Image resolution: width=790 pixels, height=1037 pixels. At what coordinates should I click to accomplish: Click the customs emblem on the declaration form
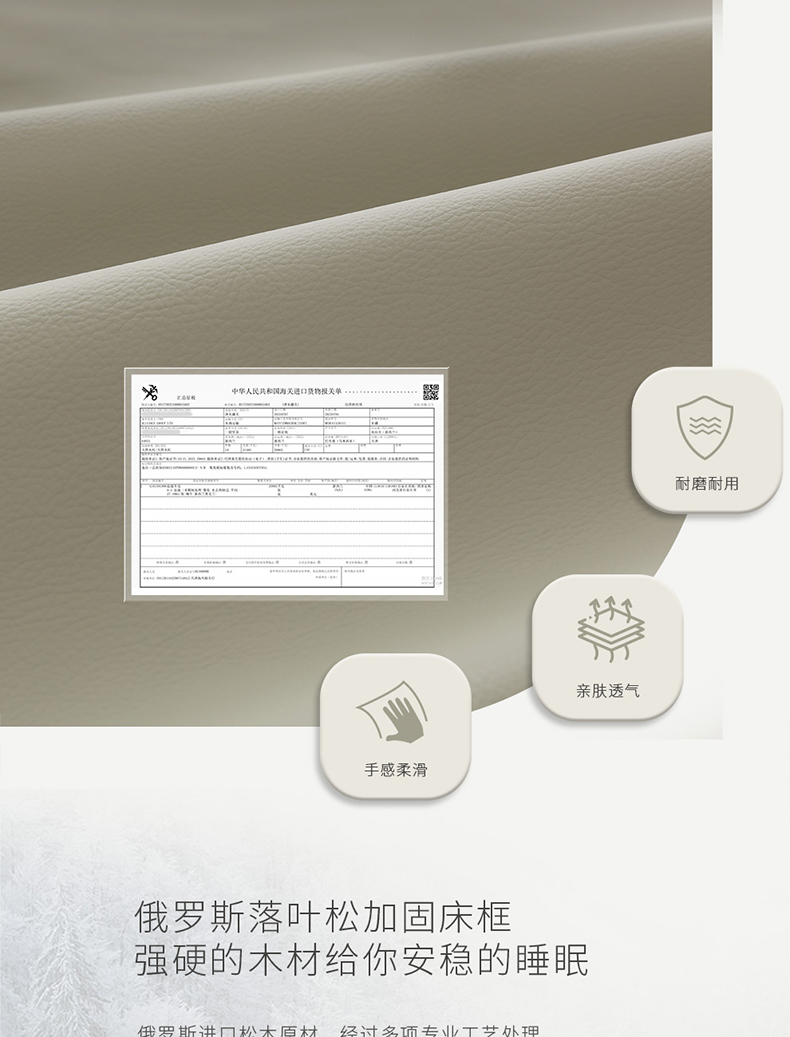pos(151,392)
